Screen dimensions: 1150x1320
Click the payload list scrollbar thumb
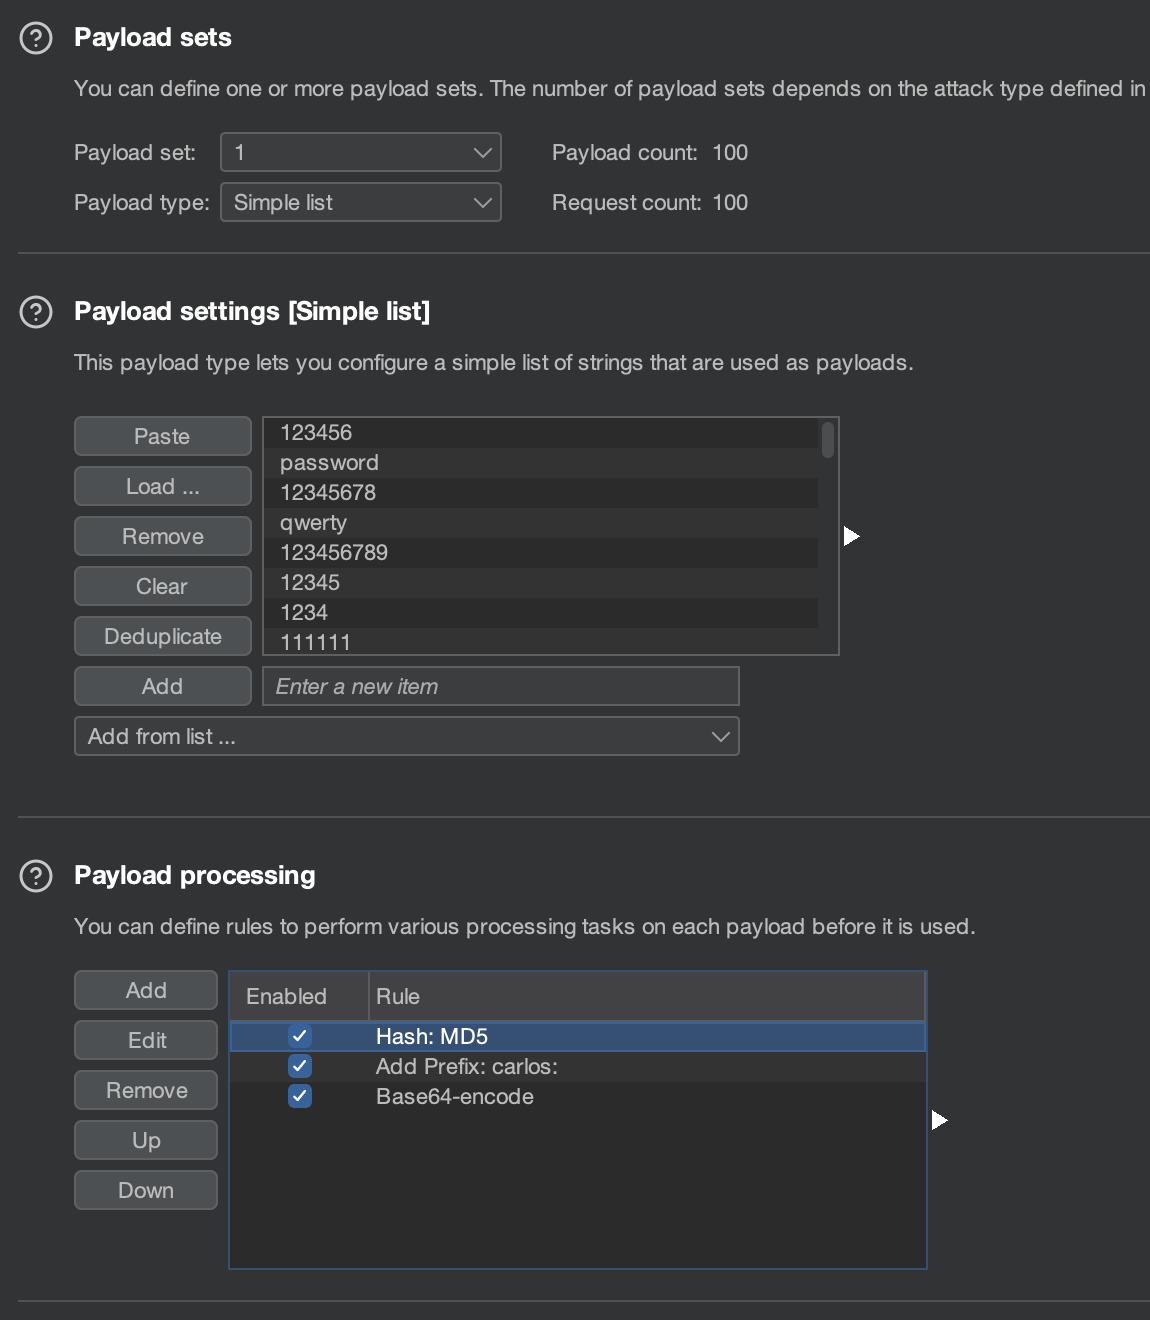(827, 440)
